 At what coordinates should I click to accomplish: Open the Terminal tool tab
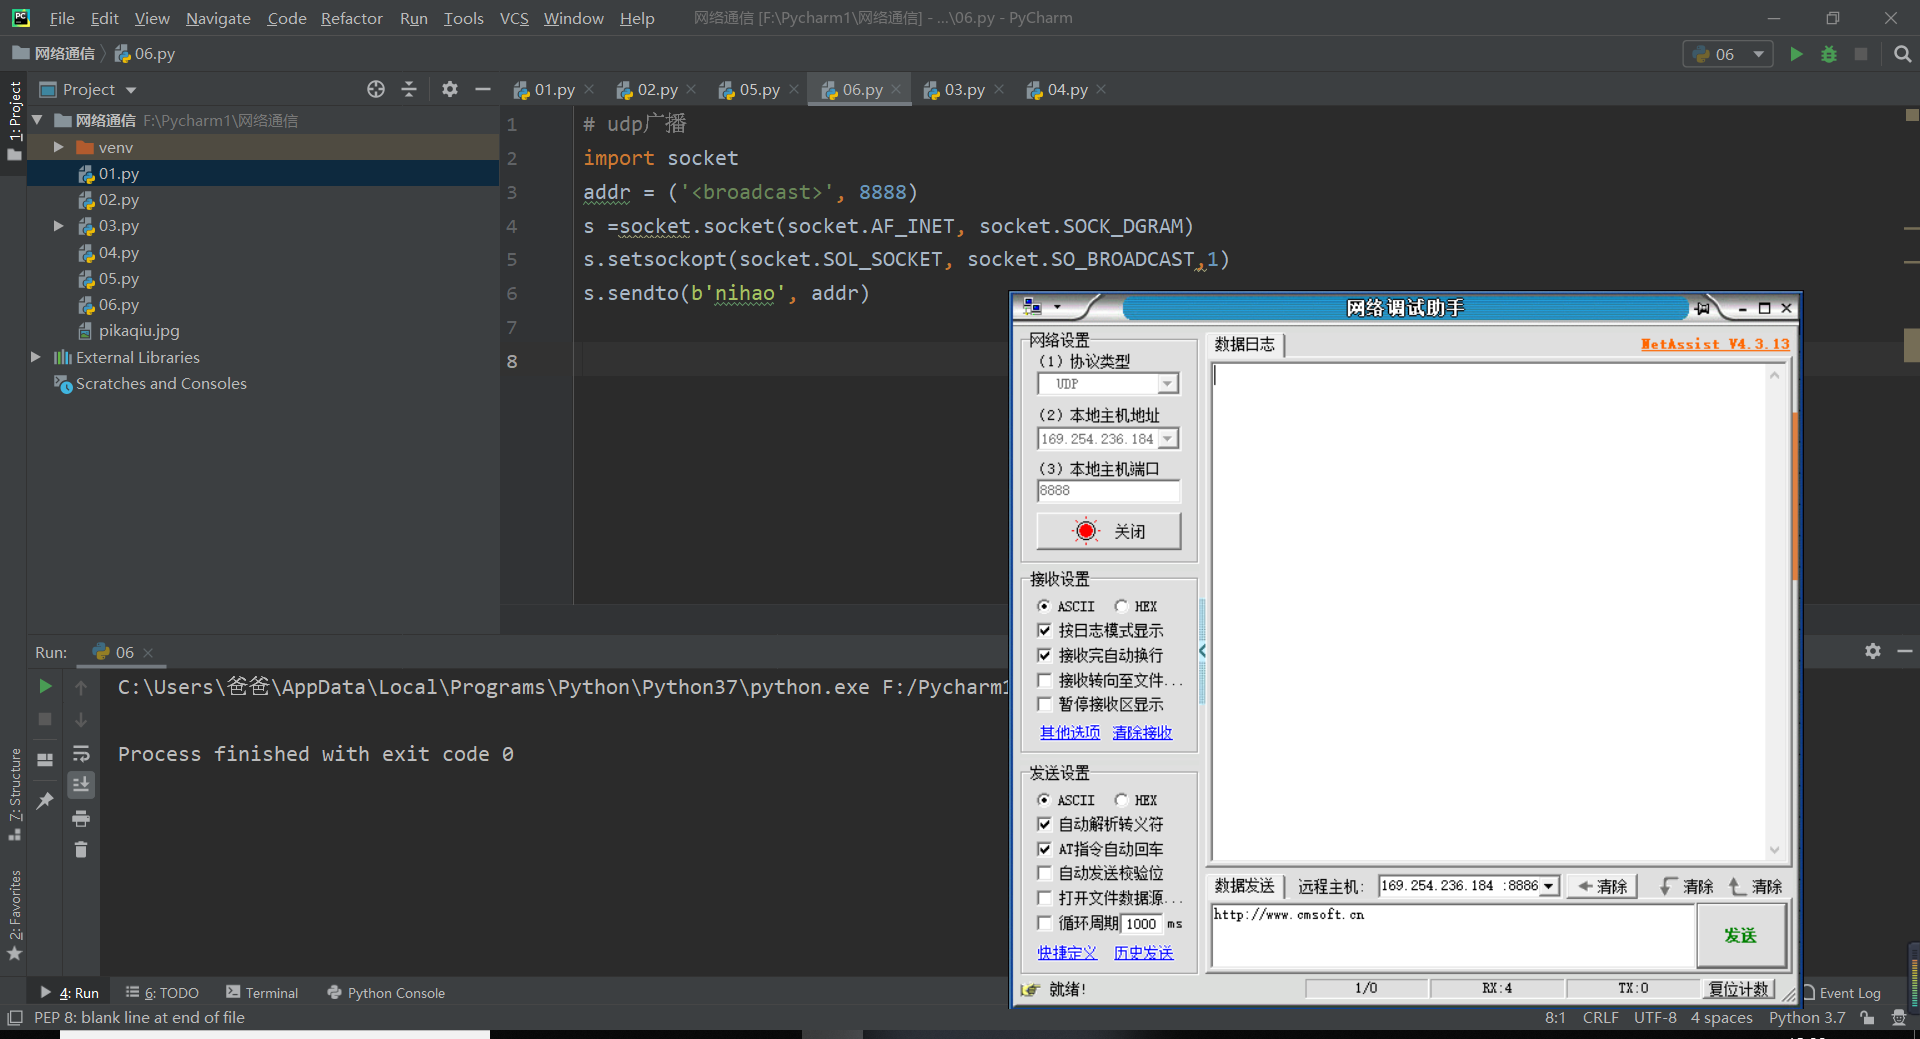point(262,993)
